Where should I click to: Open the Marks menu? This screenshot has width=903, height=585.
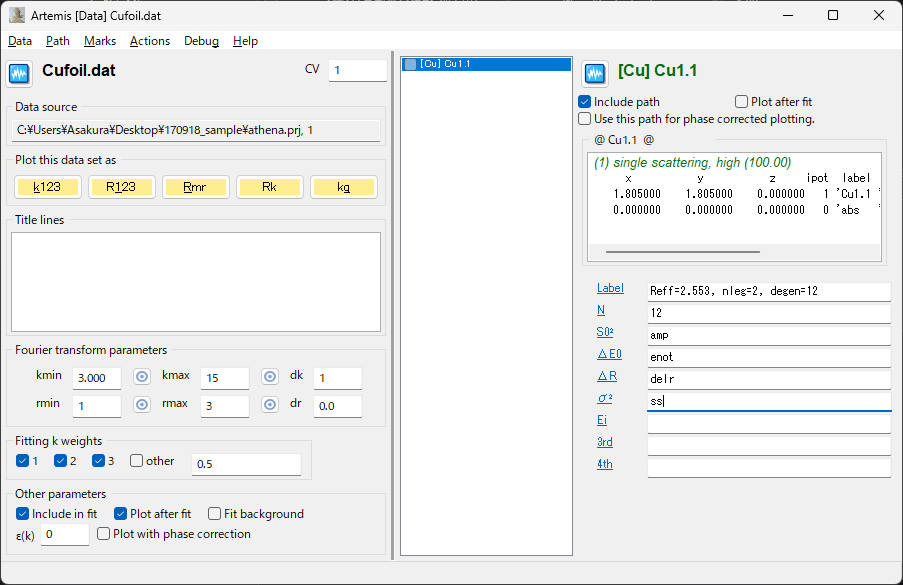pyautogui.click(x=100, y=41)
